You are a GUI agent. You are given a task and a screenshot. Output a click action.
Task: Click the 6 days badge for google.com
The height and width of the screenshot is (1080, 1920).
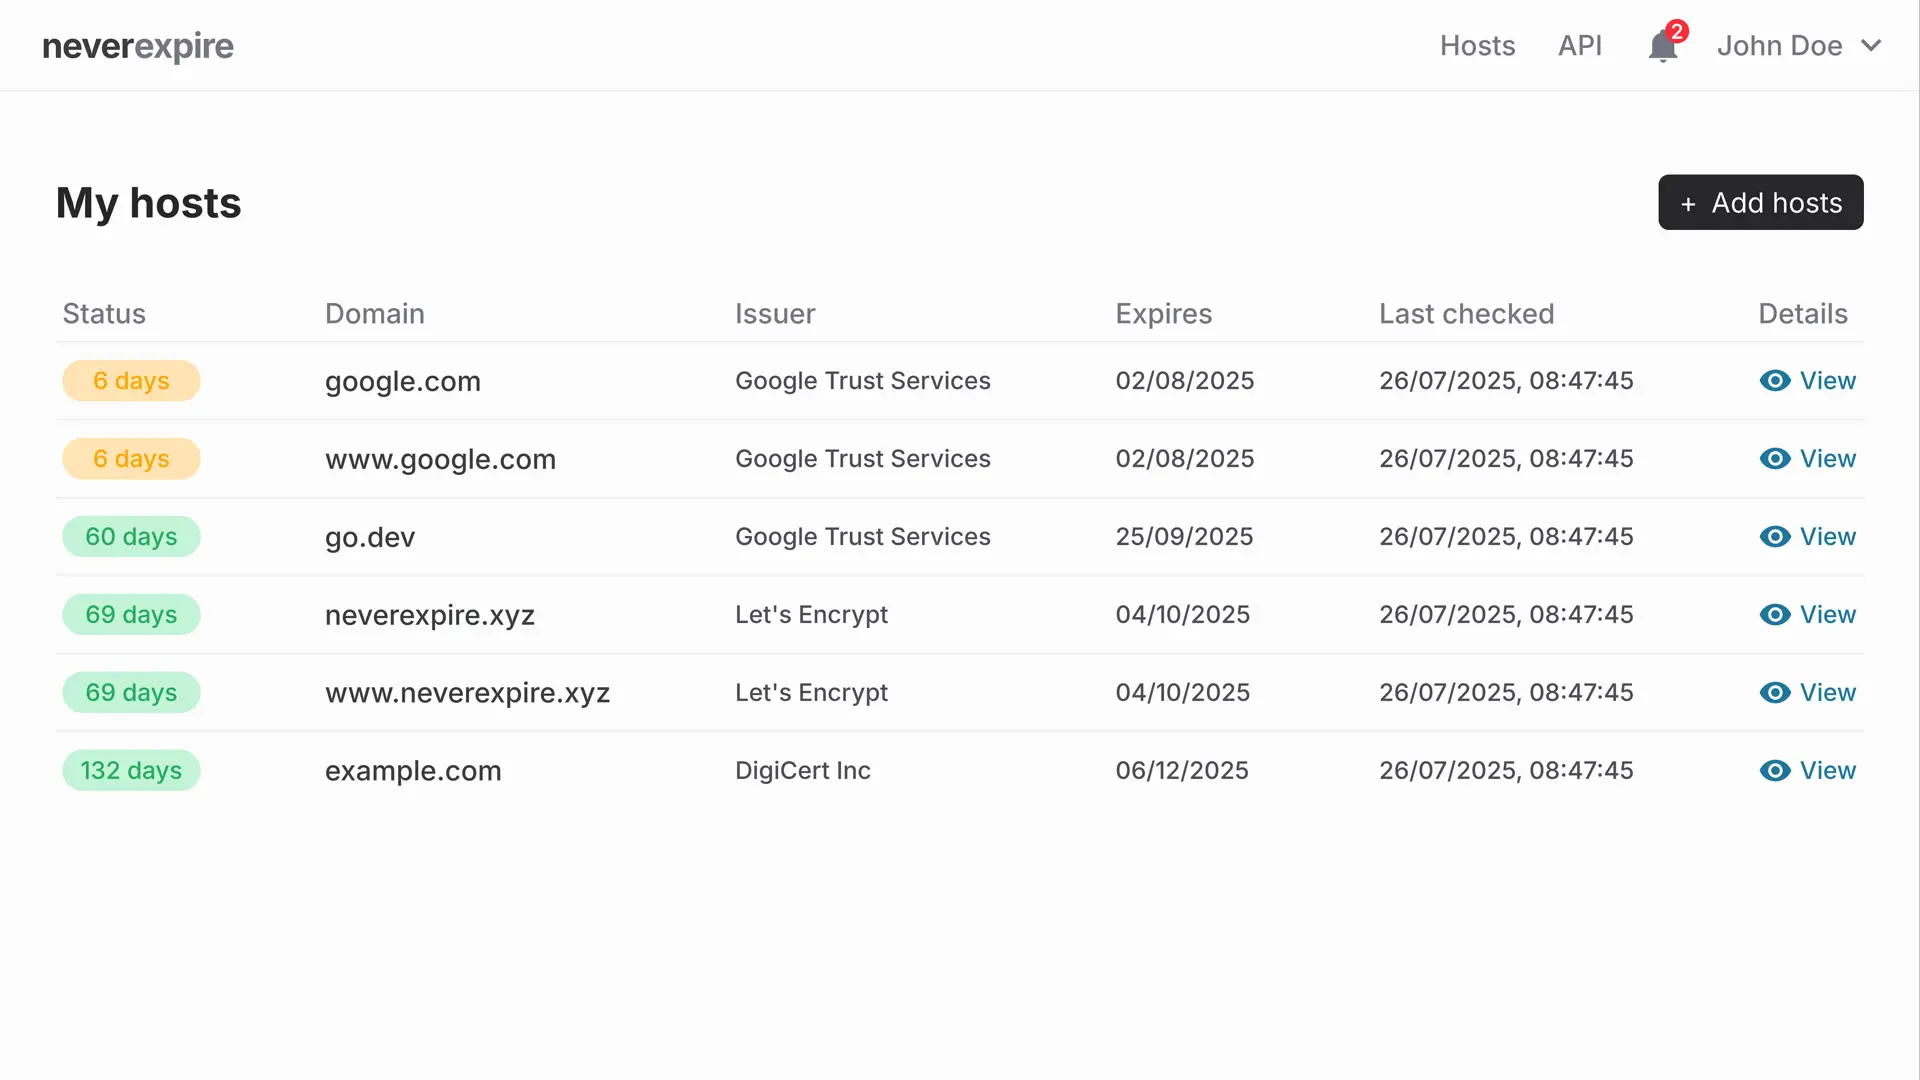point(131,381)
